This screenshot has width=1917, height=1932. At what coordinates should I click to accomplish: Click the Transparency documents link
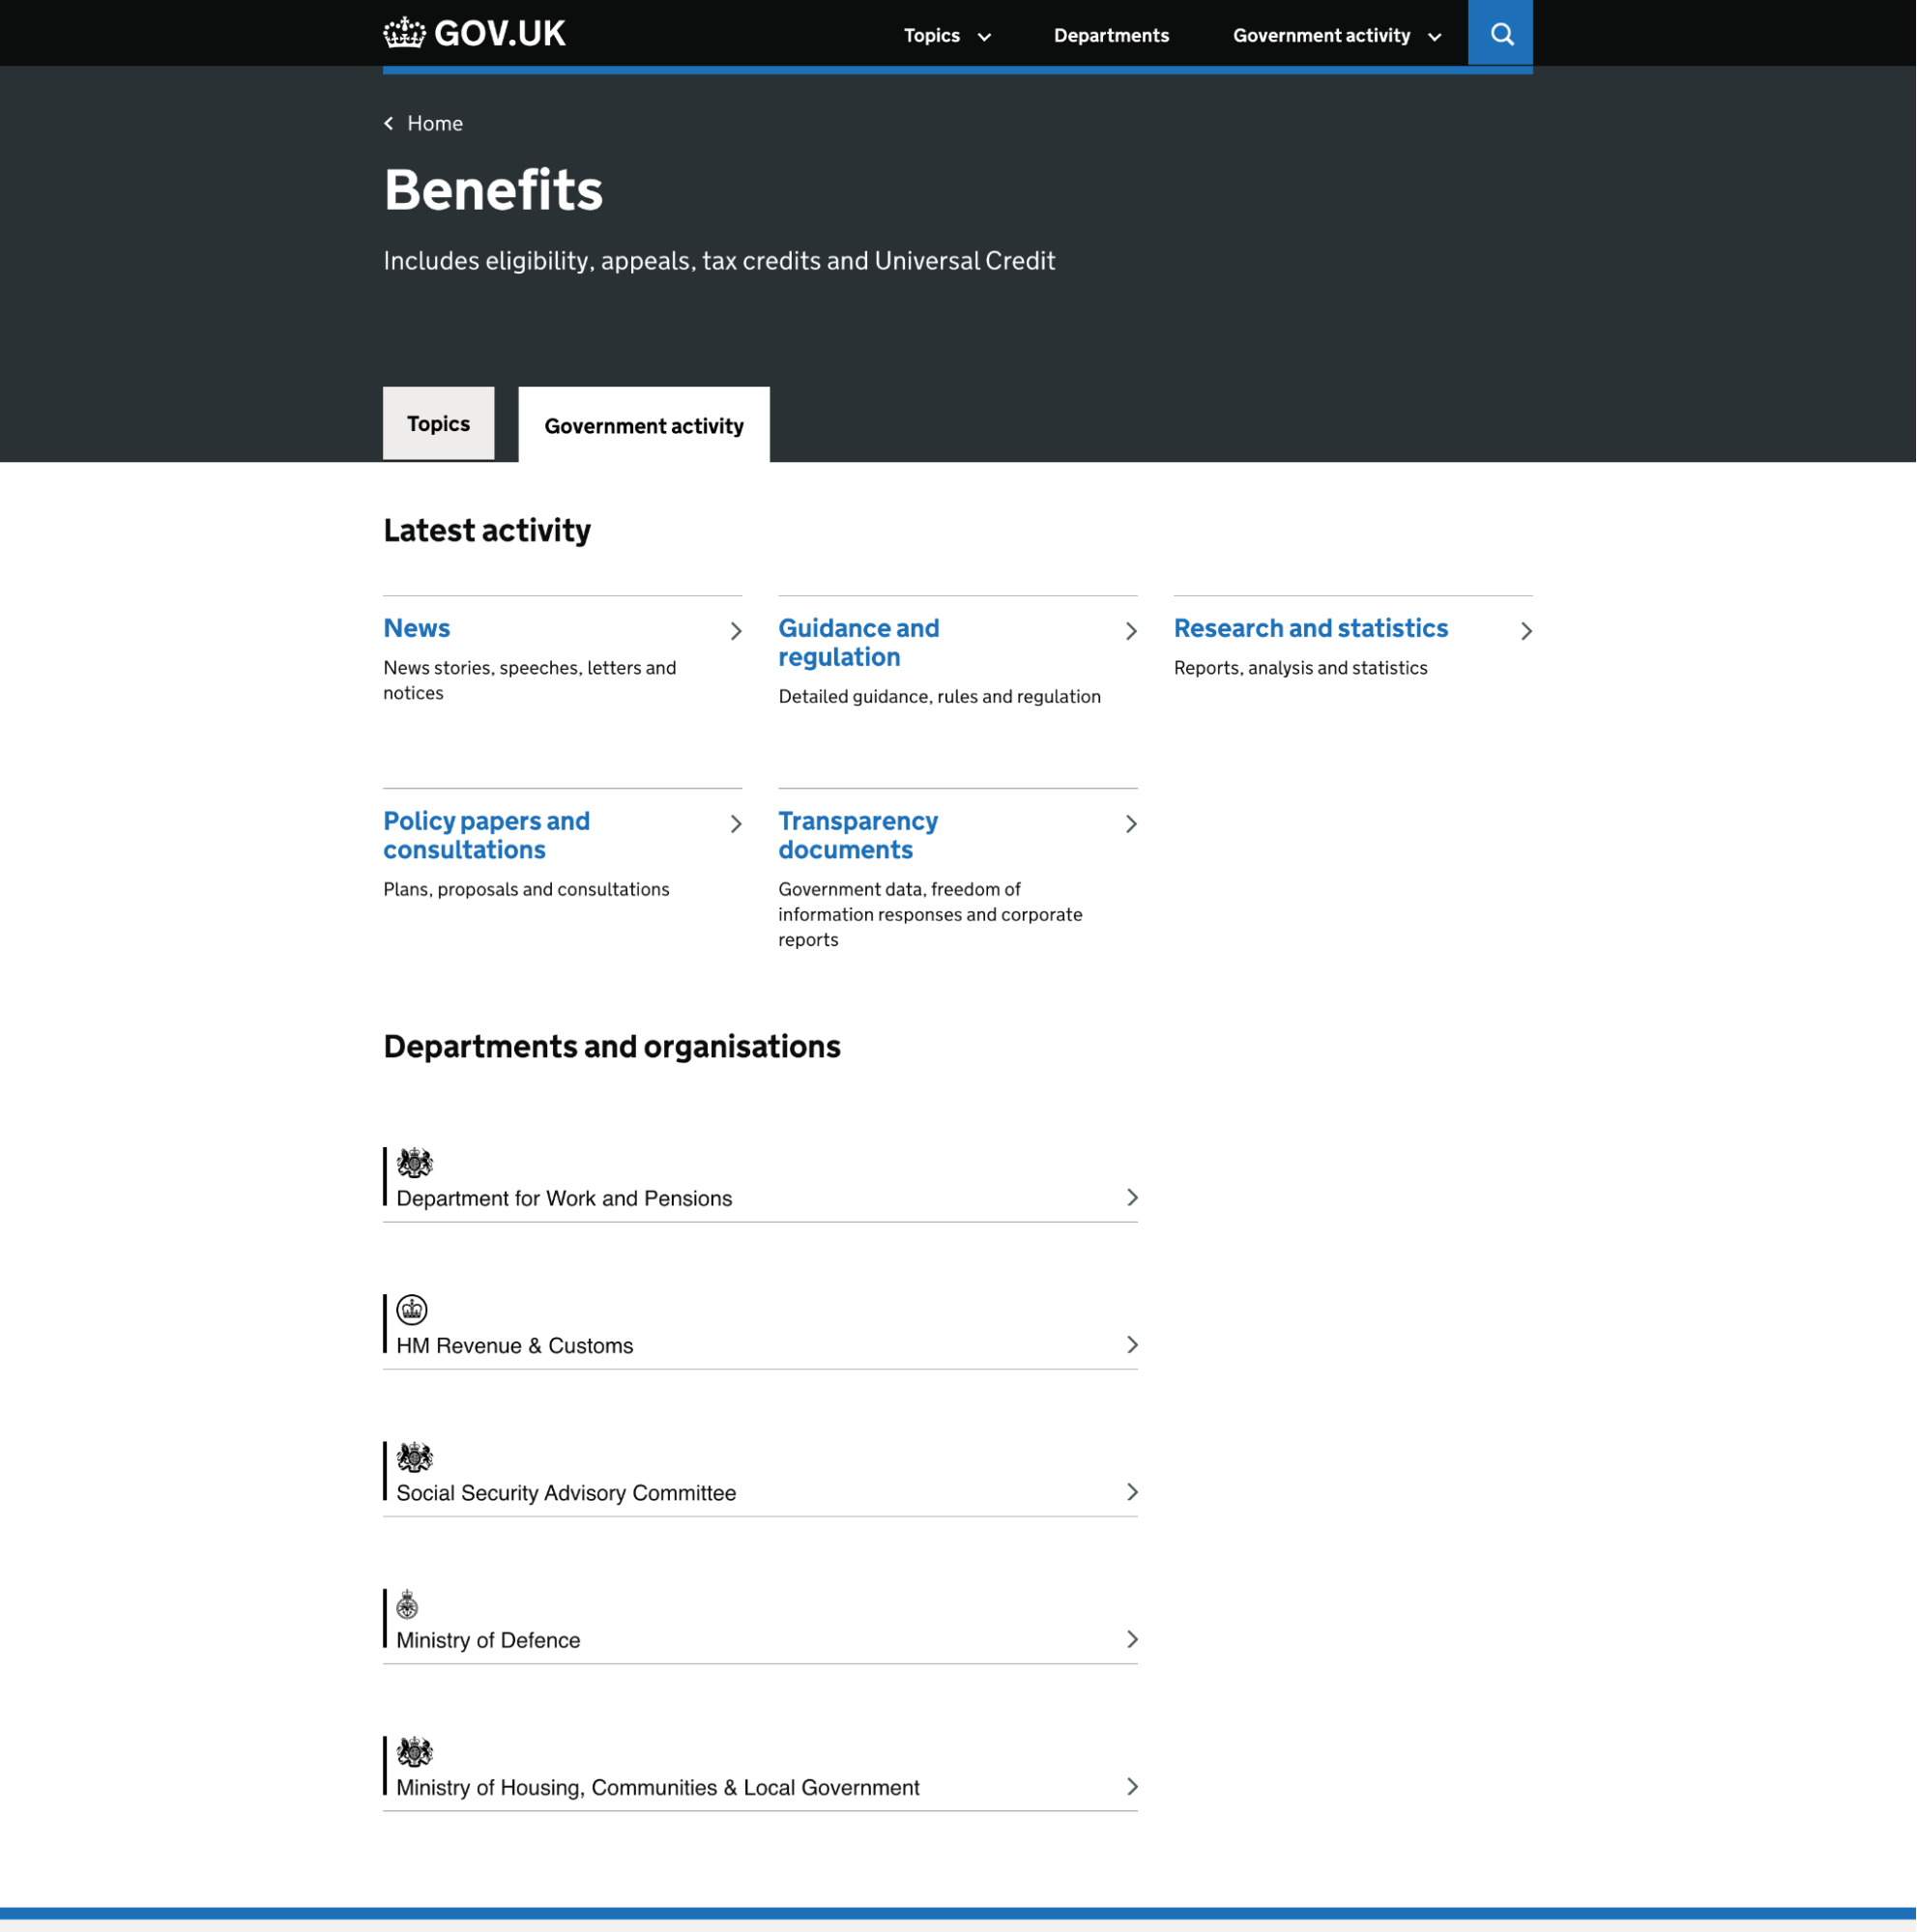coord(857,835)
